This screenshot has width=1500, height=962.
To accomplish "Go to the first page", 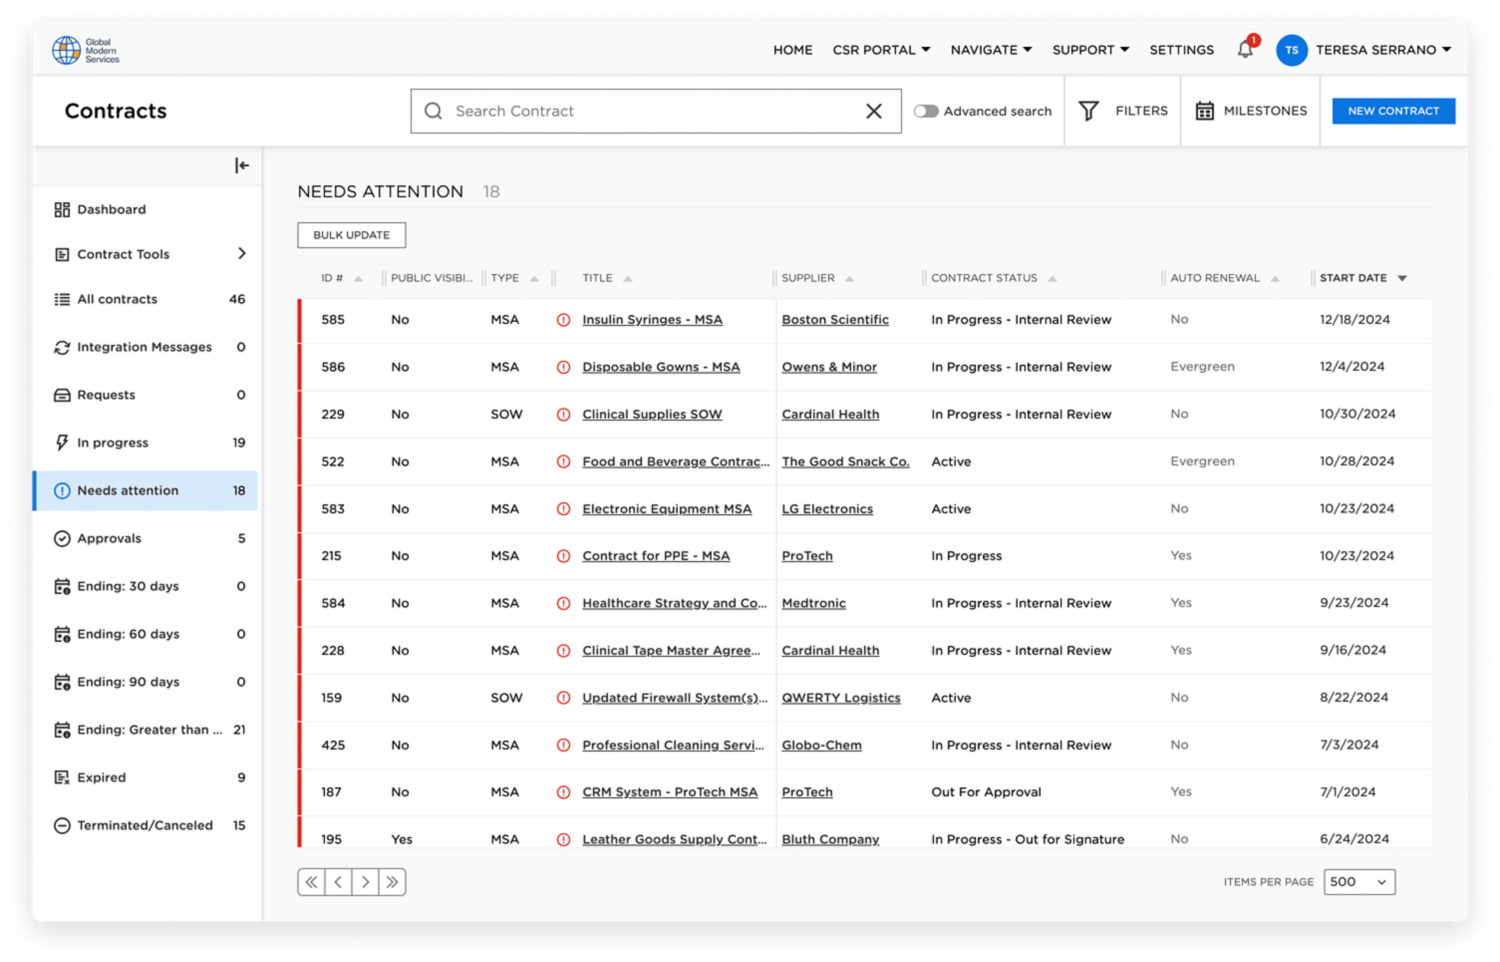I will point(311,882).
